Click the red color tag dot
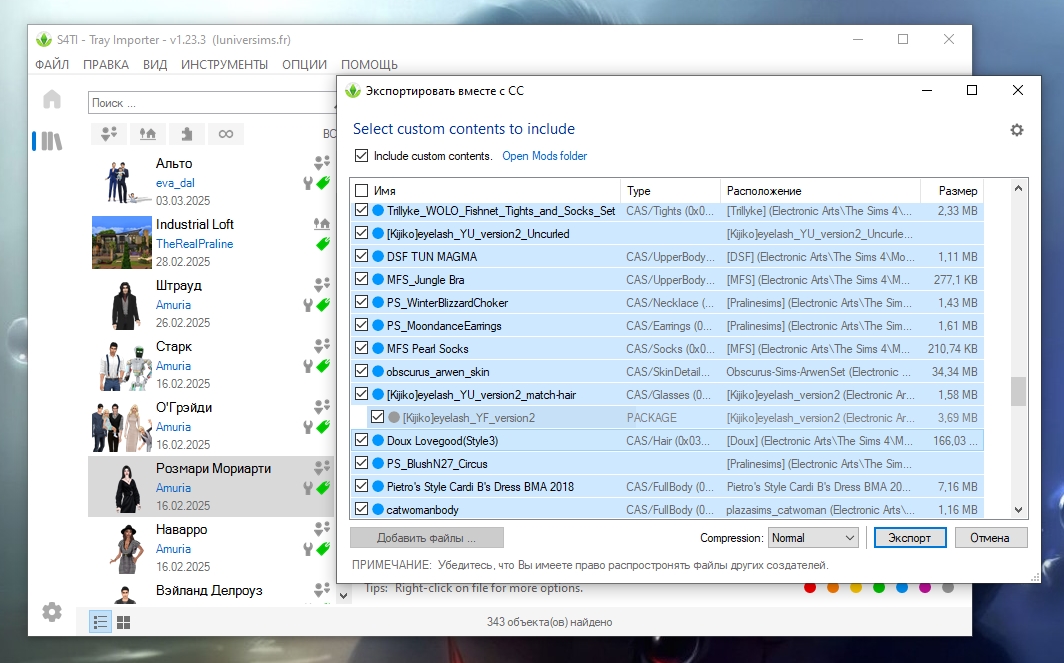 coord(810,587)
